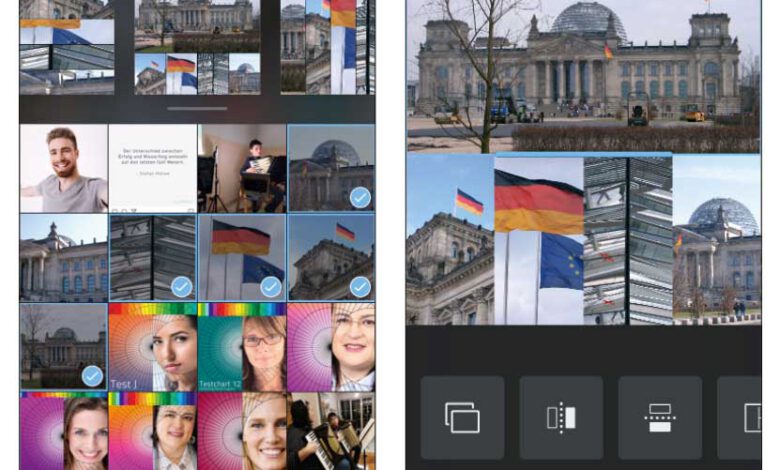This screenshot has width=780, height=470.
Task: Select the bottom-row orange background portrait
Action: 153,431
